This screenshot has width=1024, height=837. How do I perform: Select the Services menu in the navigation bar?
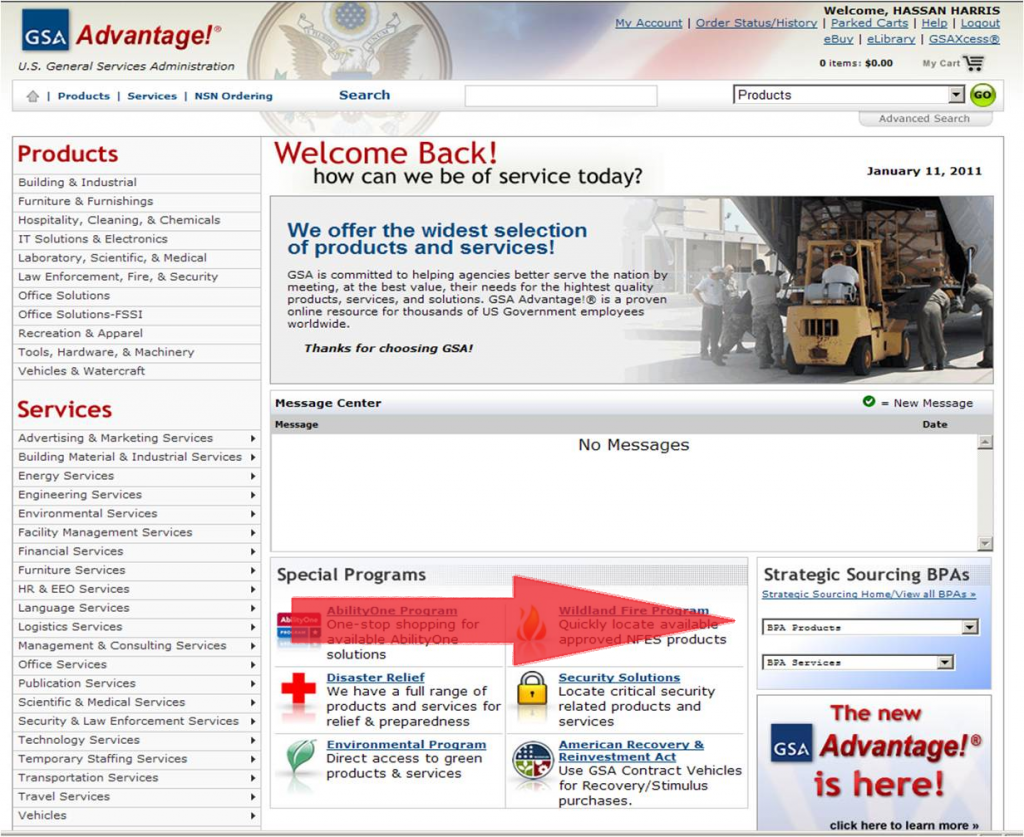[x=152, y=95]
